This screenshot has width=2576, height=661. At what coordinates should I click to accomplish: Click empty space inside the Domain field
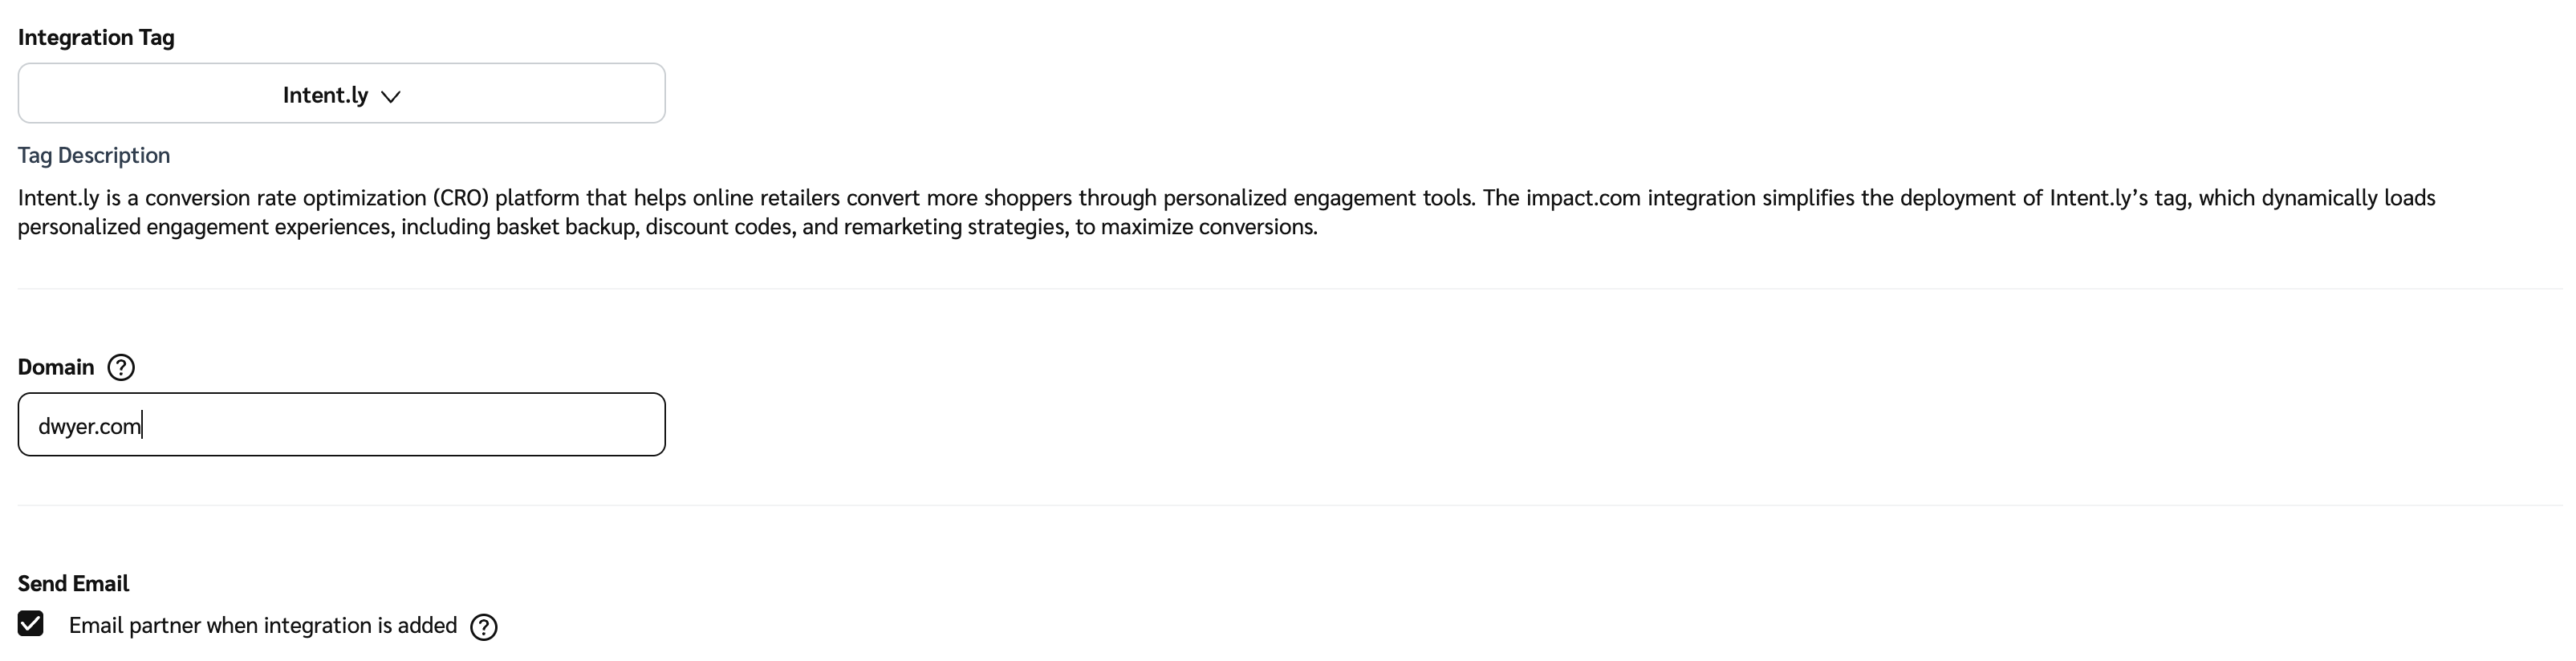pyautogui.click(x=450, y=425)
